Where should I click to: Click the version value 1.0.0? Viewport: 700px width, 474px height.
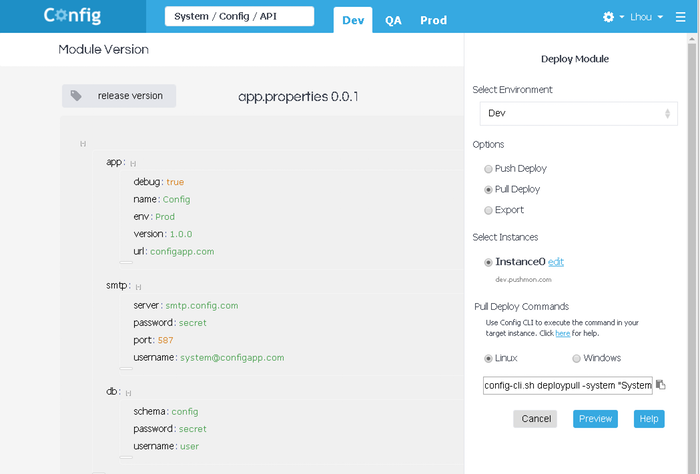click(x=181, y=234)
